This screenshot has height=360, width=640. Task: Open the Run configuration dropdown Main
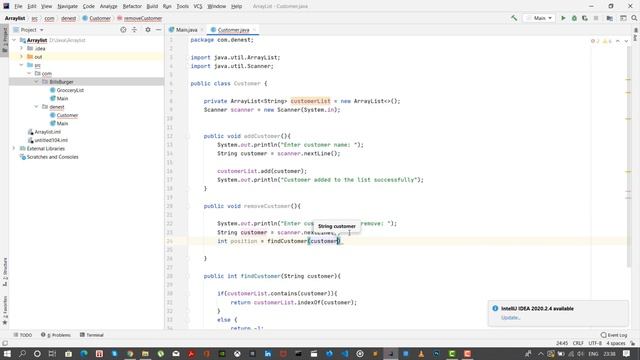[540, 18]
